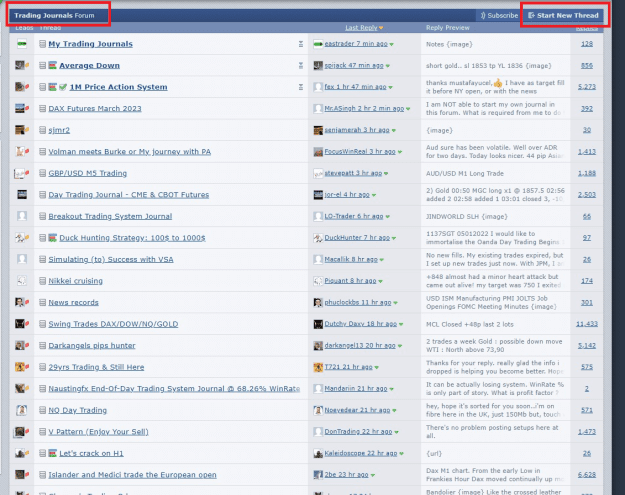Open V Pattern (Enjoy Your Sell) thread
Screen dimensions: 625x495
pos(98,431)
